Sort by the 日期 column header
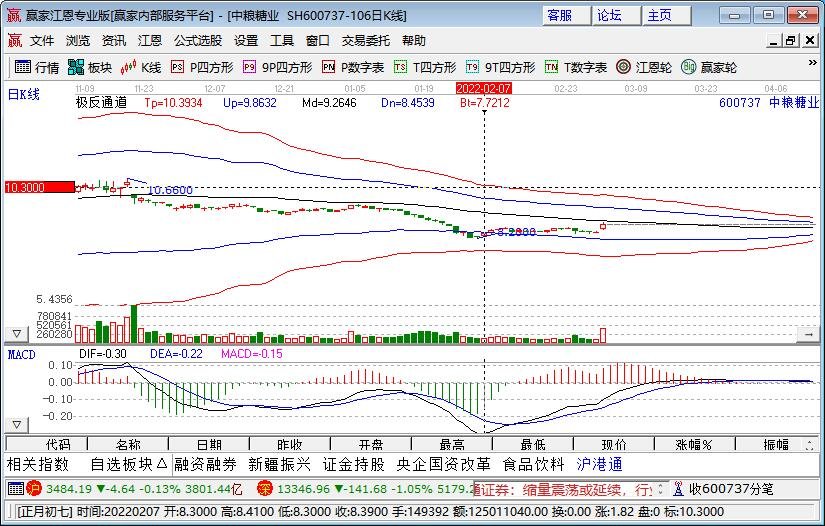The image size is (825, 526). [x=209, y=444]
